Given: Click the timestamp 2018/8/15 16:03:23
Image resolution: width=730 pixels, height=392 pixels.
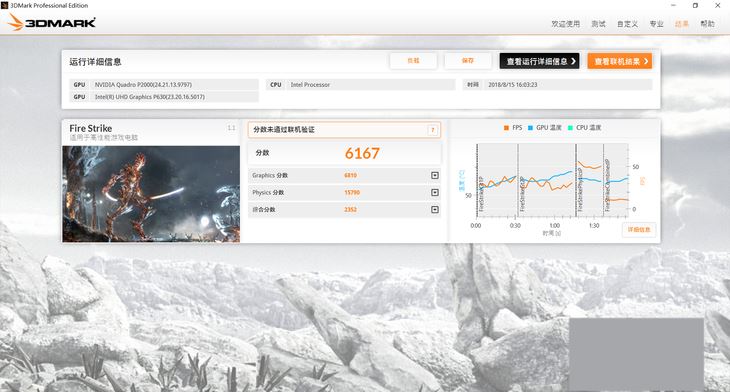Looking at the screenshot, I should pyautogui.click(x=513, y=85).
